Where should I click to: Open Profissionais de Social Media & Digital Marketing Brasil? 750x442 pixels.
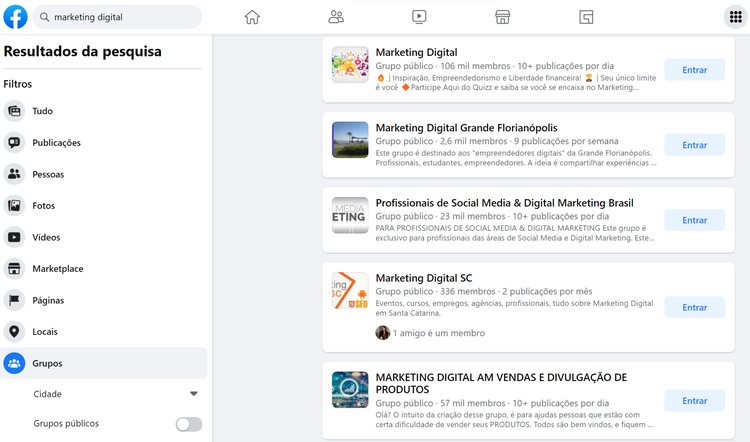click(504, 203)
